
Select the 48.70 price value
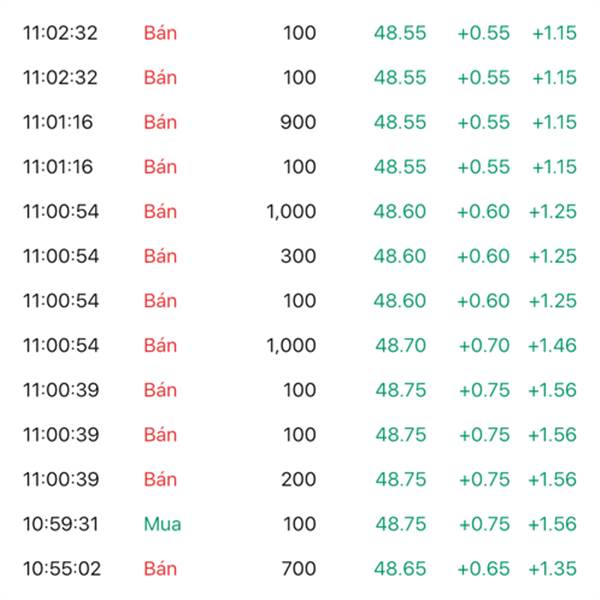click(x=400, y=345)
